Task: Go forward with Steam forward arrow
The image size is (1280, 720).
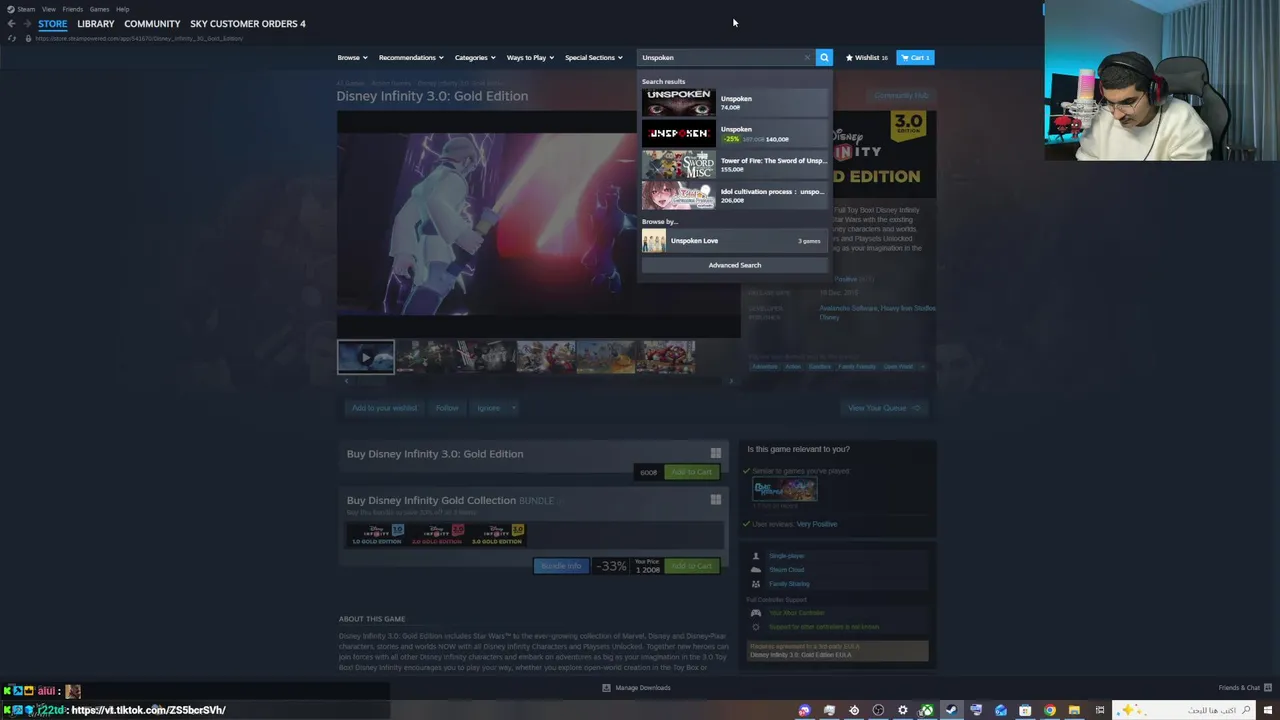Action: pyautogui.click(x=27, y=23)
